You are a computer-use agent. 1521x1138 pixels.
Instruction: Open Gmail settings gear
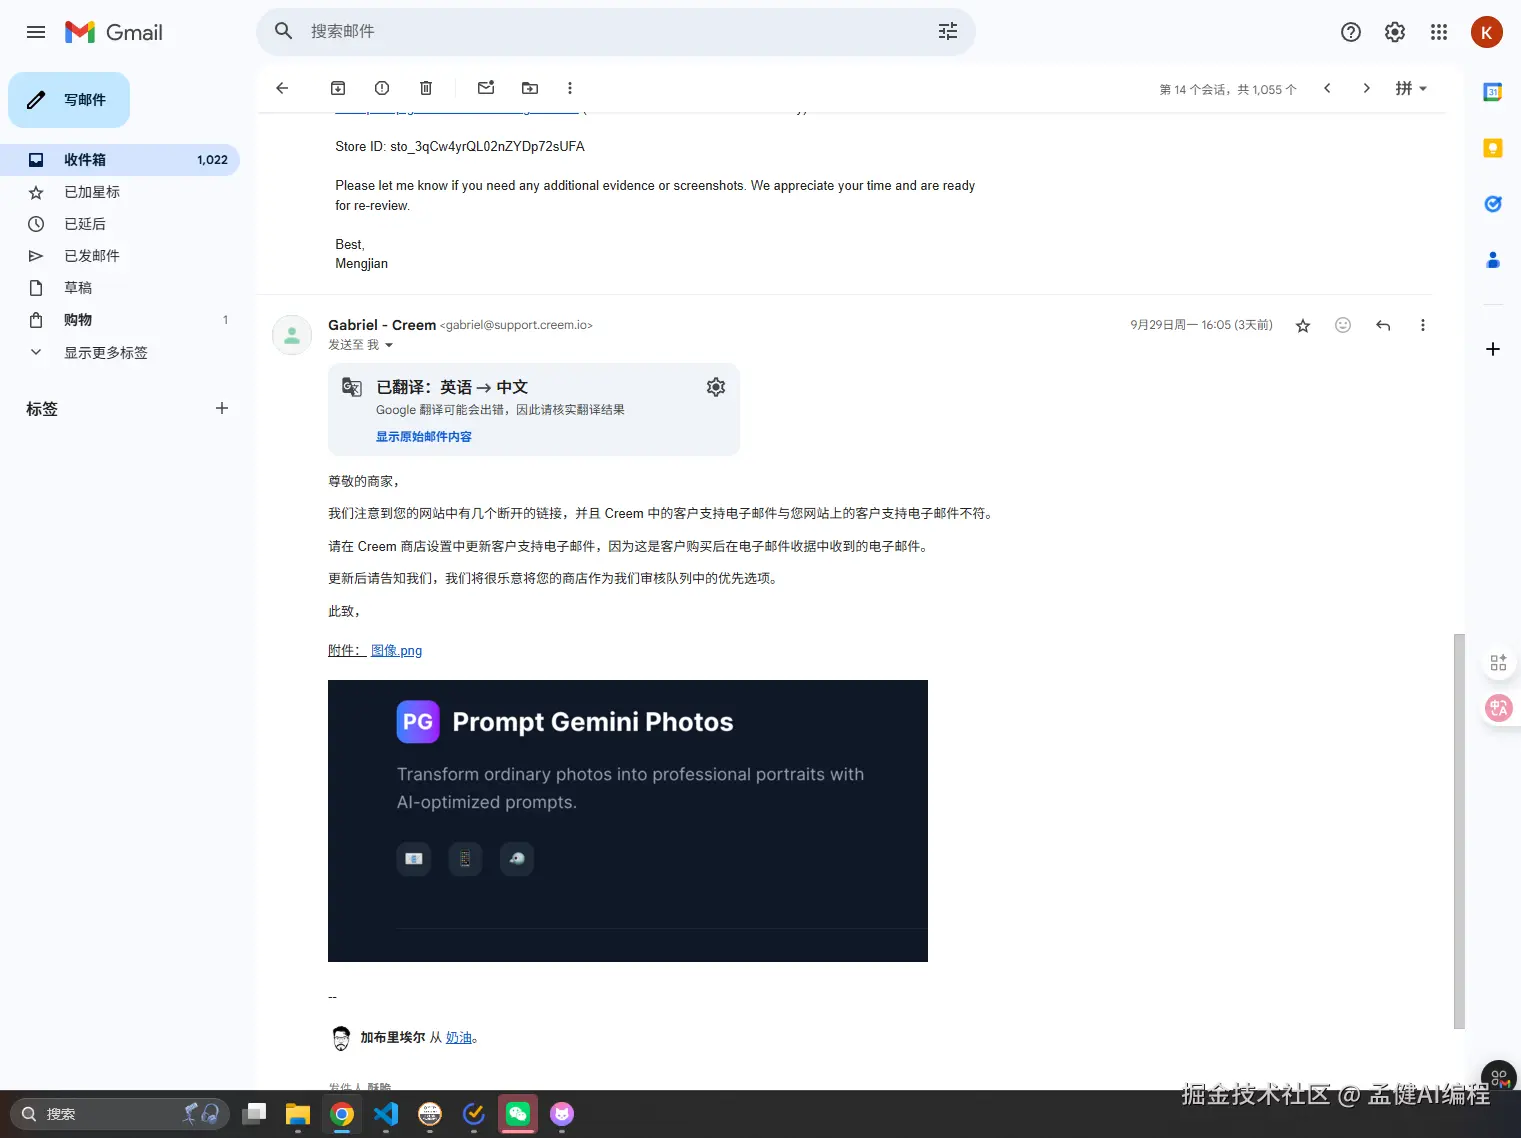coord(1395,32)
